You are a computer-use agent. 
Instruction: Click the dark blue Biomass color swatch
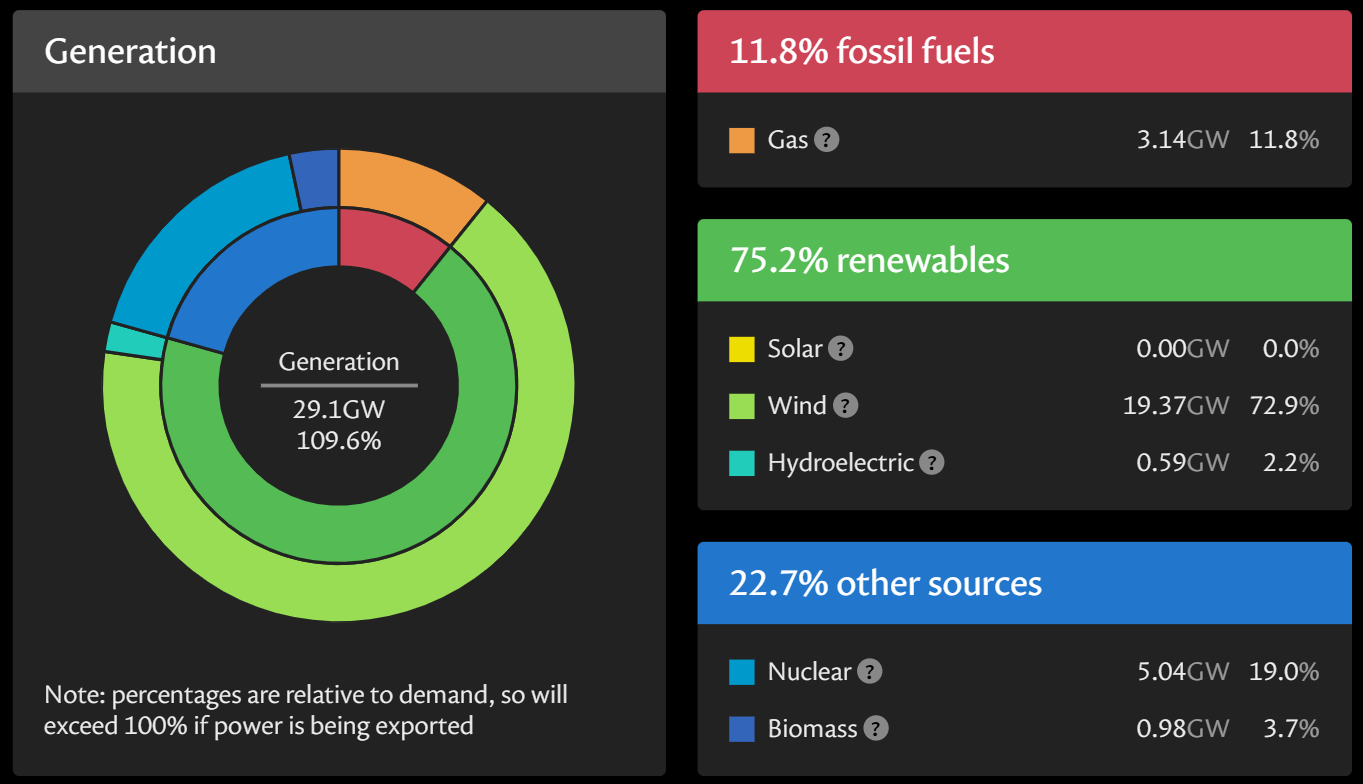point(742,729)
